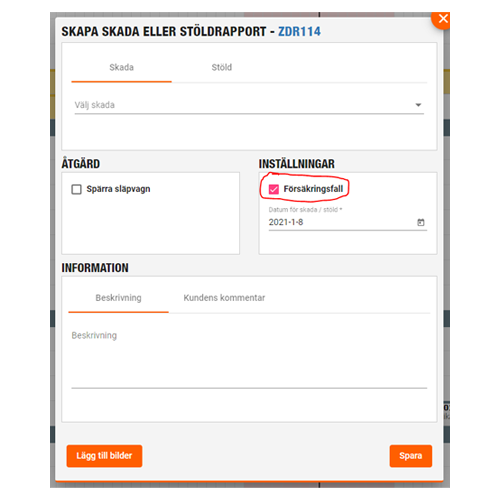The height and width of the screenshot is (500, 500).
Task: Click the Skapa skada eller stöldrapport title
Action: tap(164, 32)
